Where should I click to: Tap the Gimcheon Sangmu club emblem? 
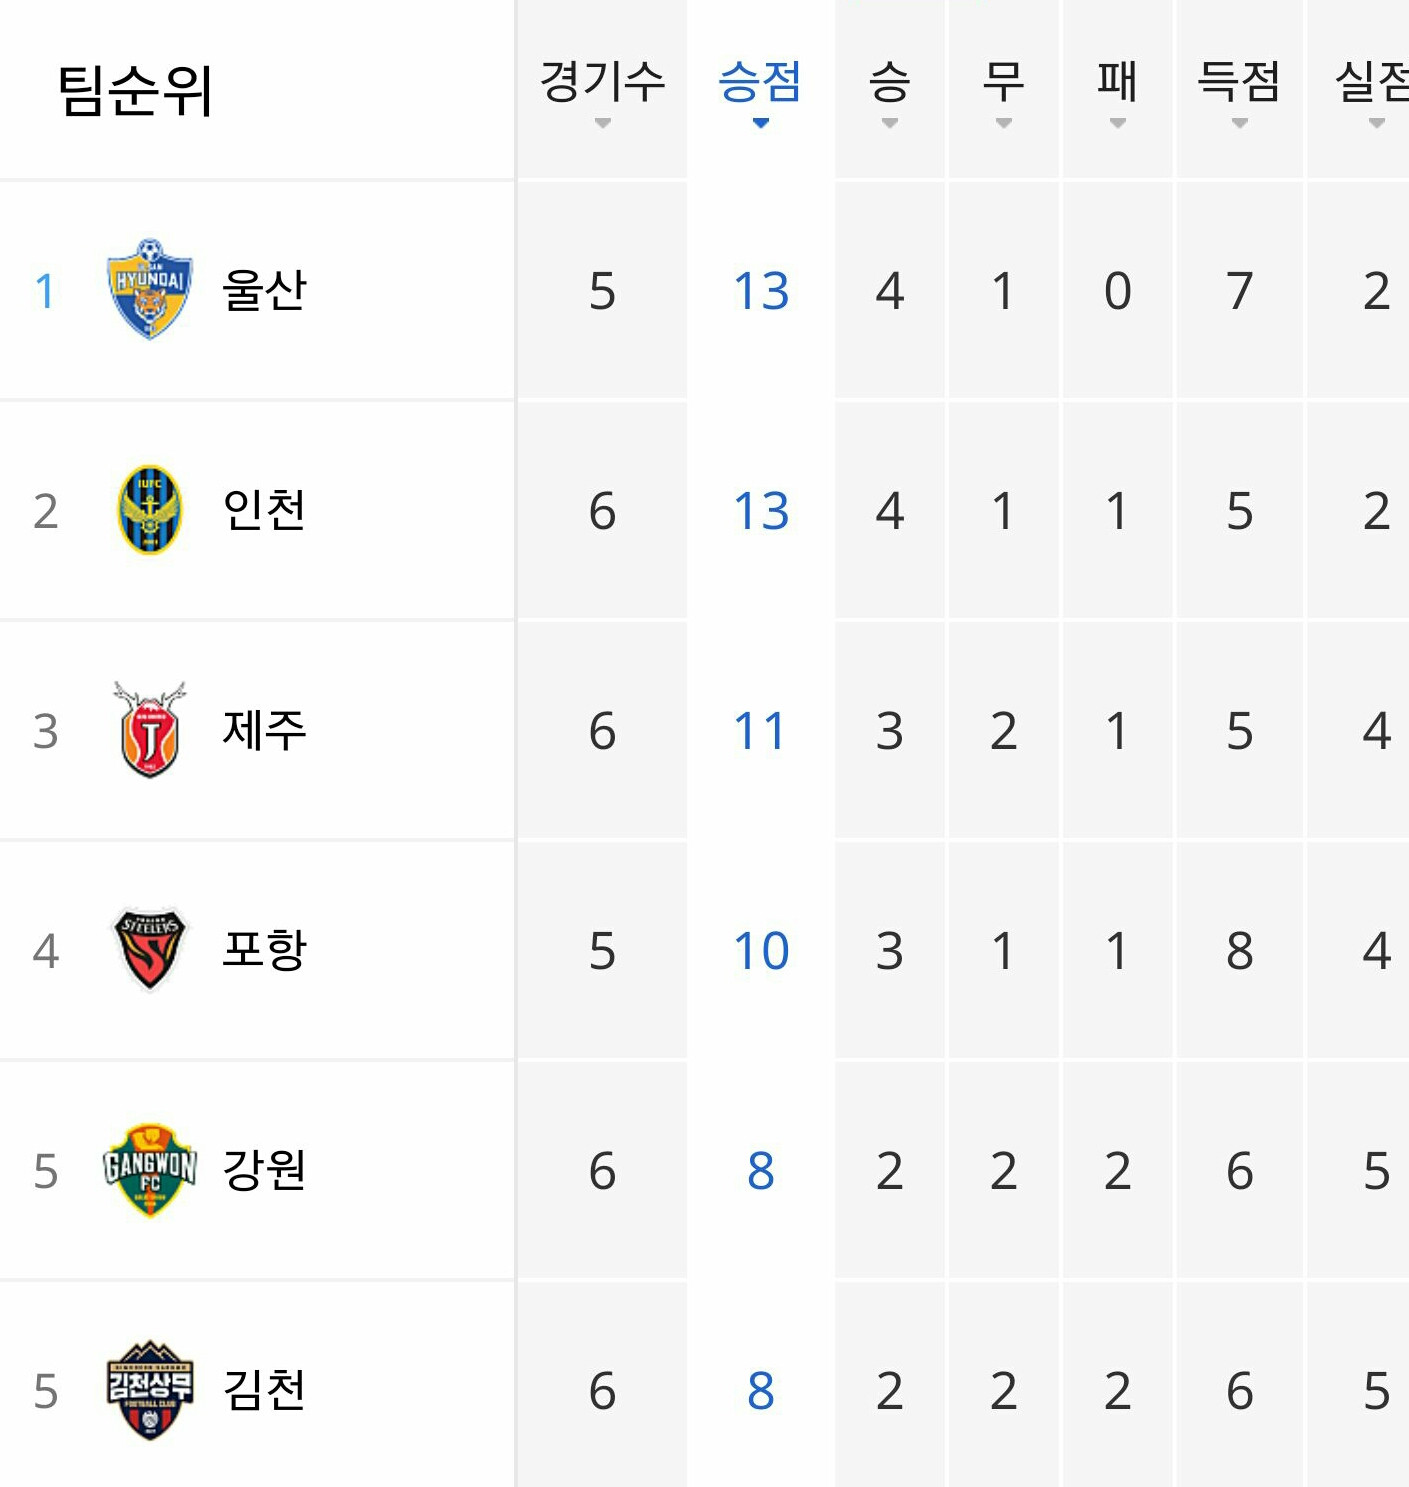(150, 1390)
